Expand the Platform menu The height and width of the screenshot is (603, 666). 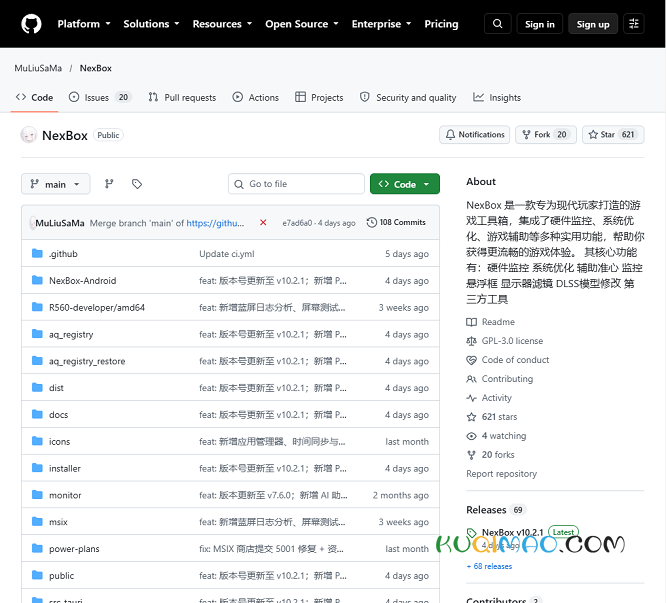point(84,24)
